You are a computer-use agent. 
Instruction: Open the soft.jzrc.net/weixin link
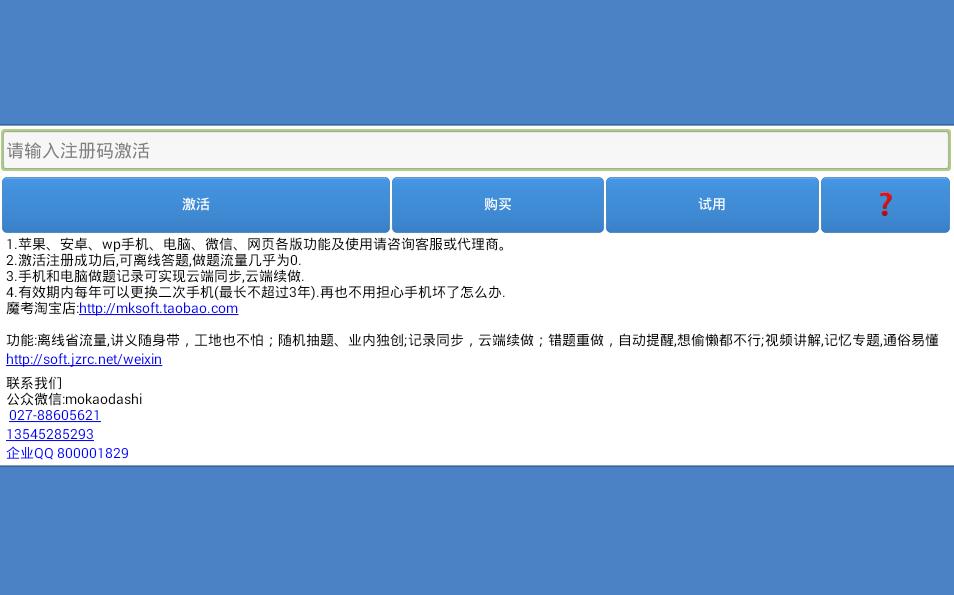pyautogui.click(x=84, y=360)
